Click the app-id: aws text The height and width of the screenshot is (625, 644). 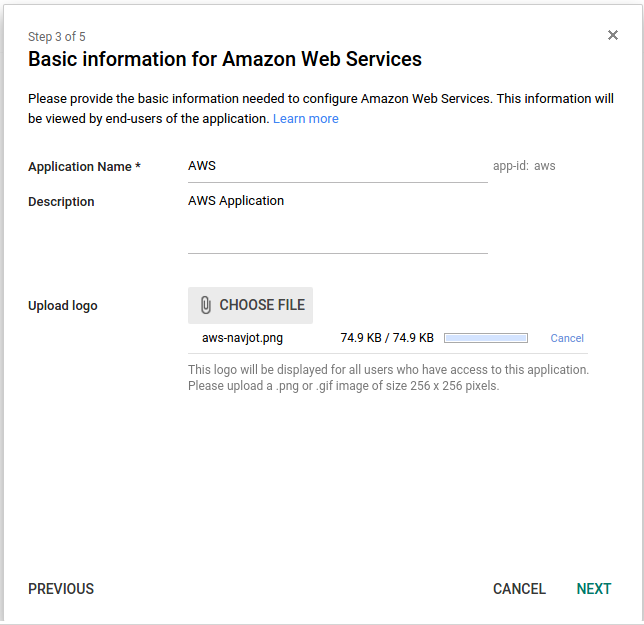click(x=524, y=166)
